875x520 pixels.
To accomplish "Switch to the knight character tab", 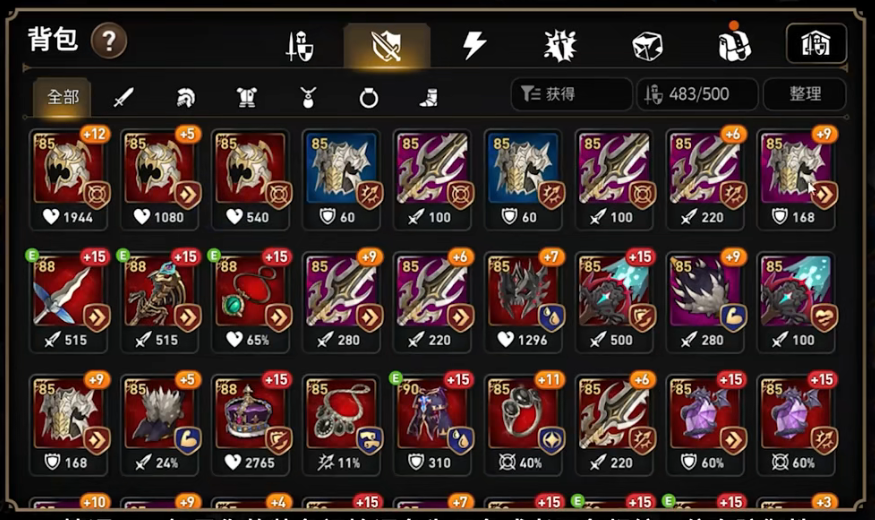I will [x=300, y=46].
